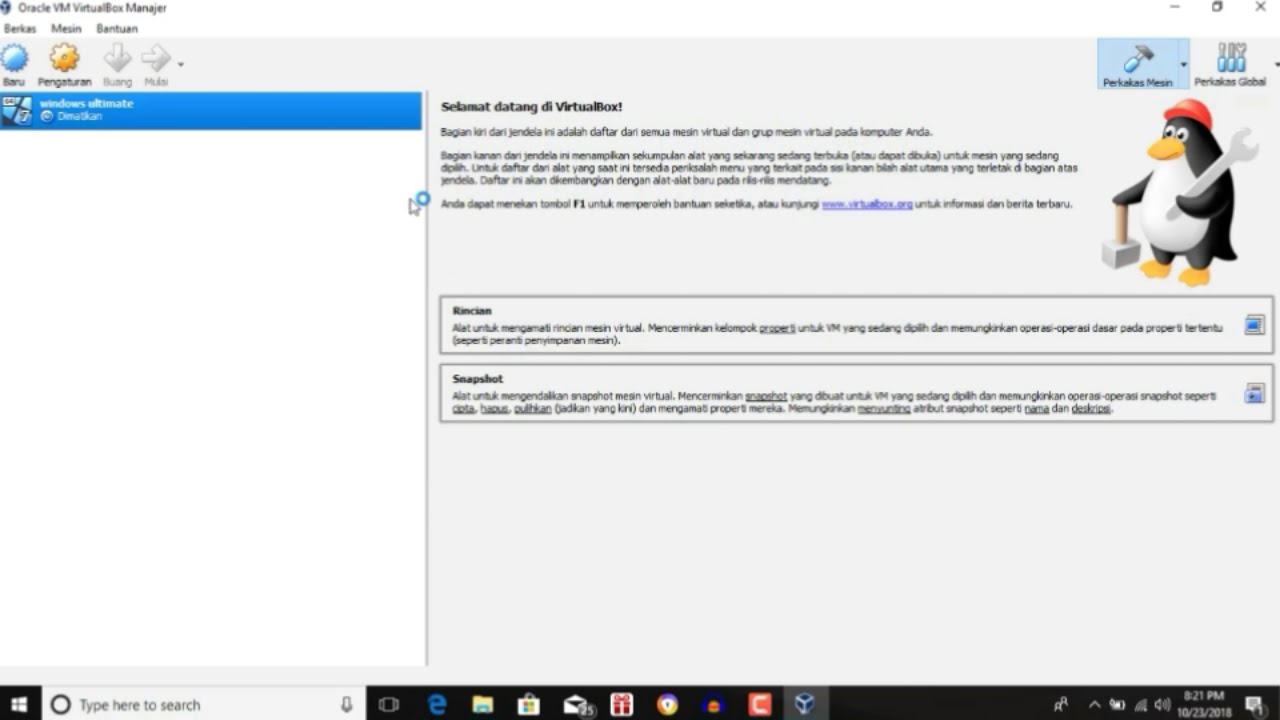The width and height of the screenshot is (1280, 720).
Task: Select the windows ultimate virtual machine
Action: coord(211,110)
